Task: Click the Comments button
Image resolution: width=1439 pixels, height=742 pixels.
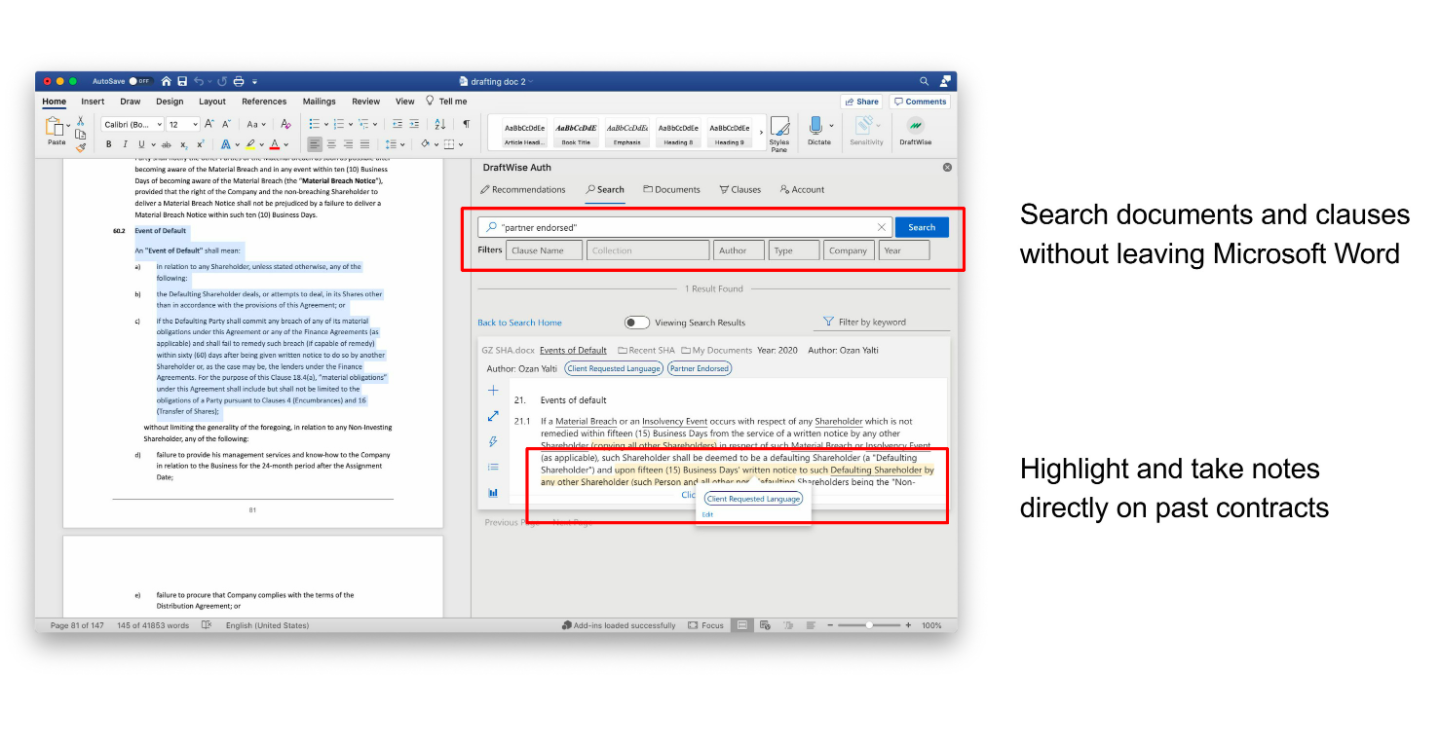Action: click(x=920, y=101)
